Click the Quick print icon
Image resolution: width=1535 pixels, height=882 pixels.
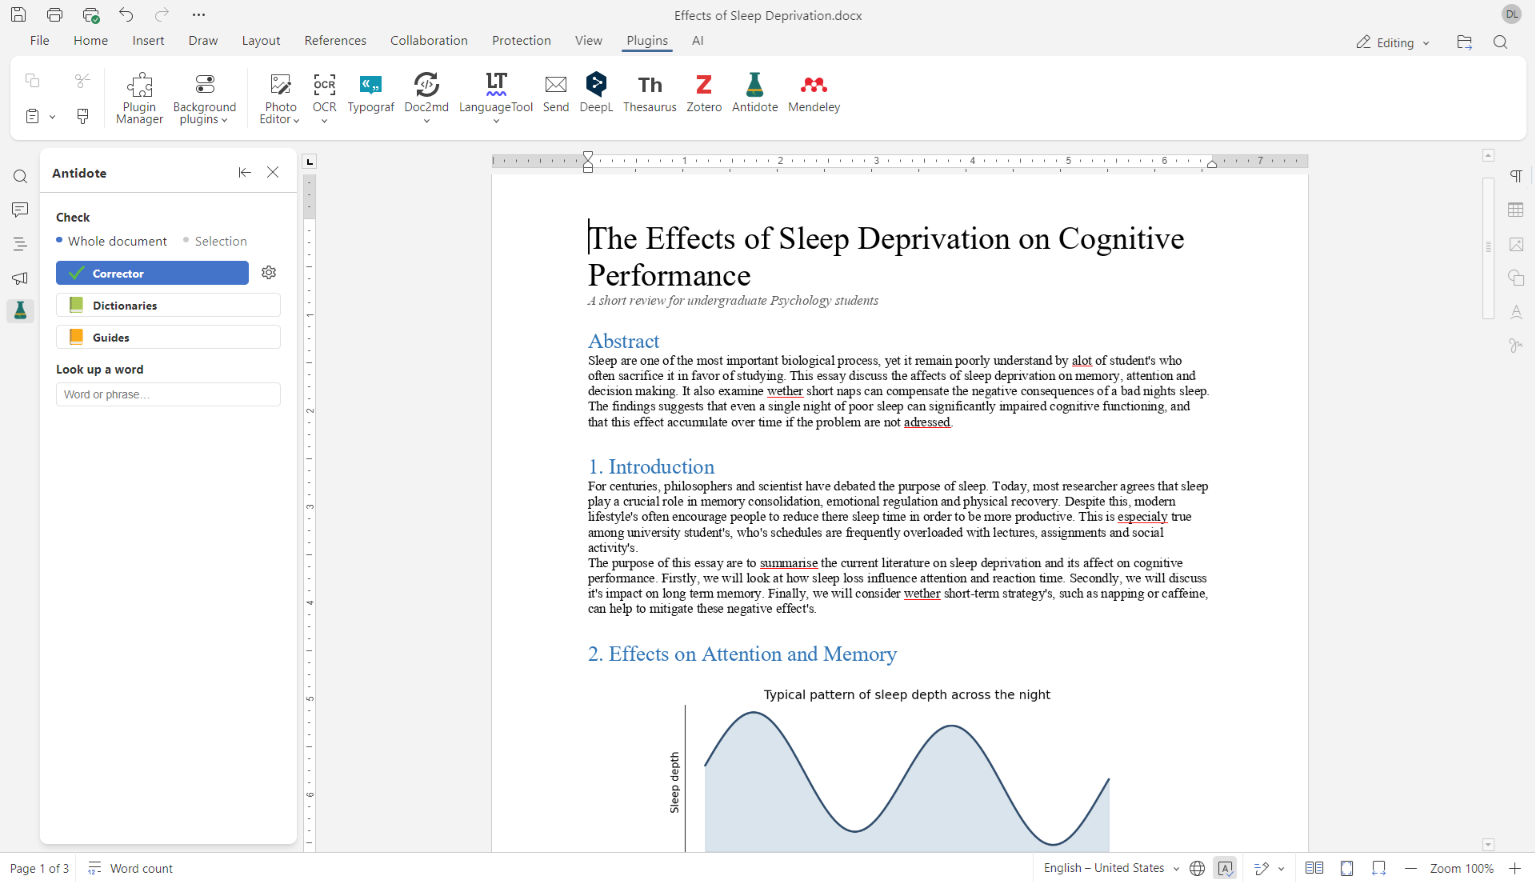click(x=91, y=15)
